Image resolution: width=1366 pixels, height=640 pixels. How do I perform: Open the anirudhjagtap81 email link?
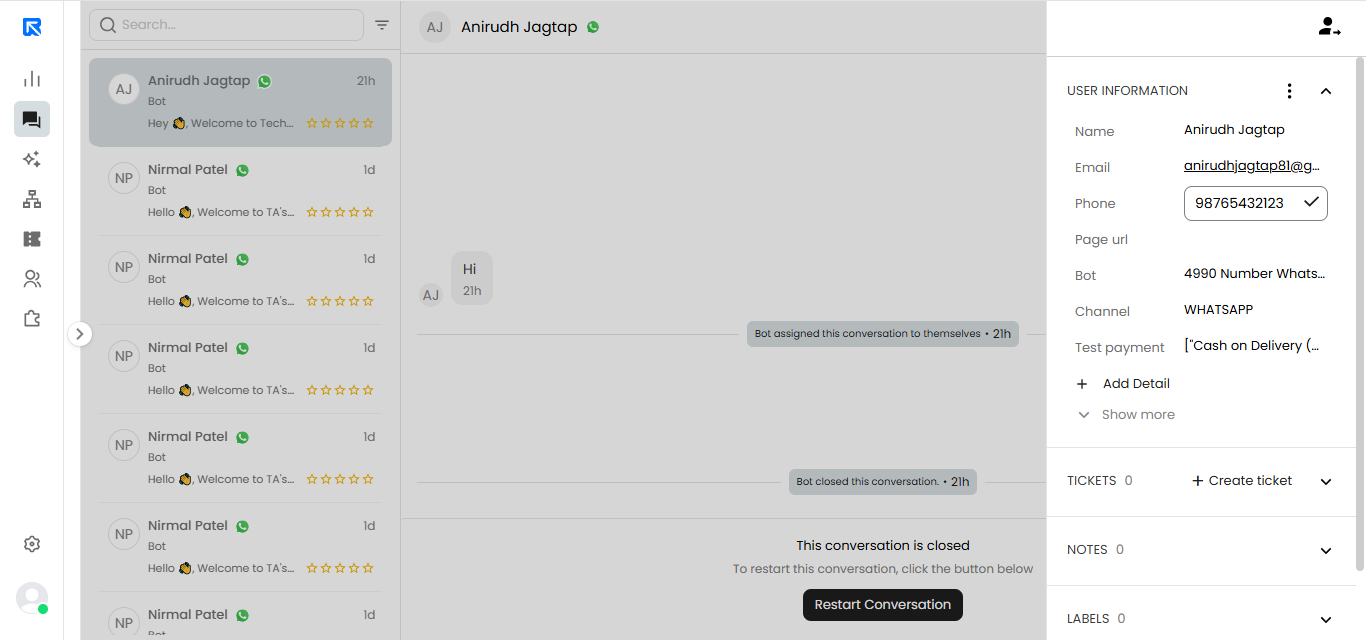(1252, 166)
